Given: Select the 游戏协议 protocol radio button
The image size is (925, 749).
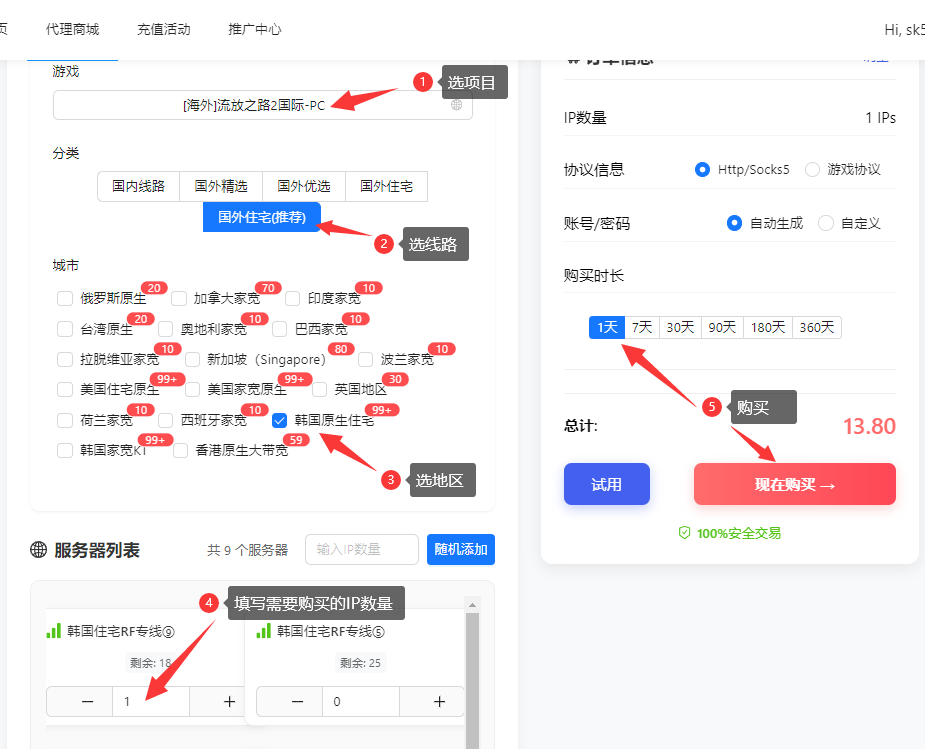Looking at the screenshot, I should tap(812, 169).
